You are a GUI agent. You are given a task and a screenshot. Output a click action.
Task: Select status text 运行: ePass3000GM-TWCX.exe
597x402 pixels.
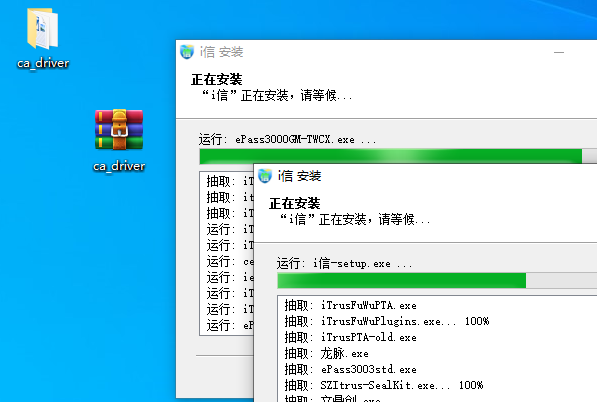[287, 139]
